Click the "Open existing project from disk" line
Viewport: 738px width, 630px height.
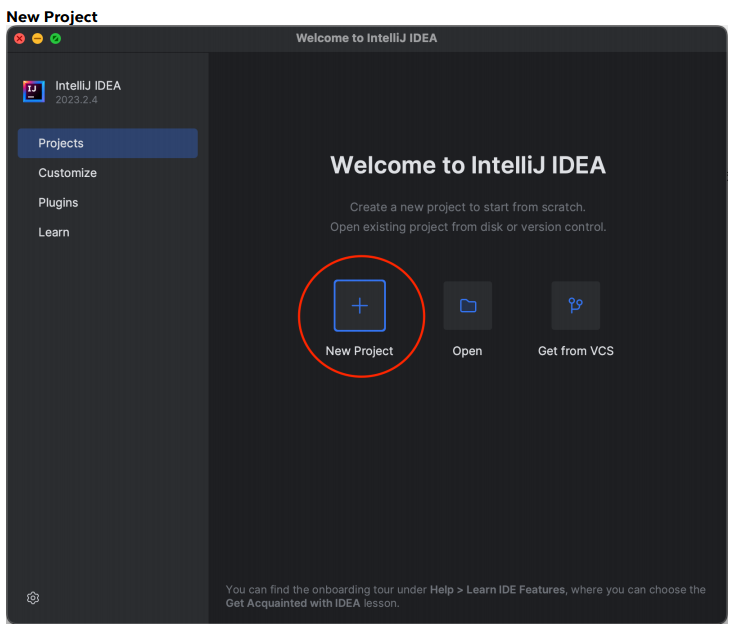(468, 227)
